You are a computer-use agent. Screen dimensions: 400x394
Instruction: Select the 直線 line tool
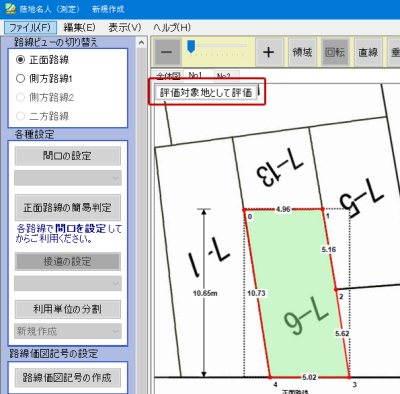368,52
